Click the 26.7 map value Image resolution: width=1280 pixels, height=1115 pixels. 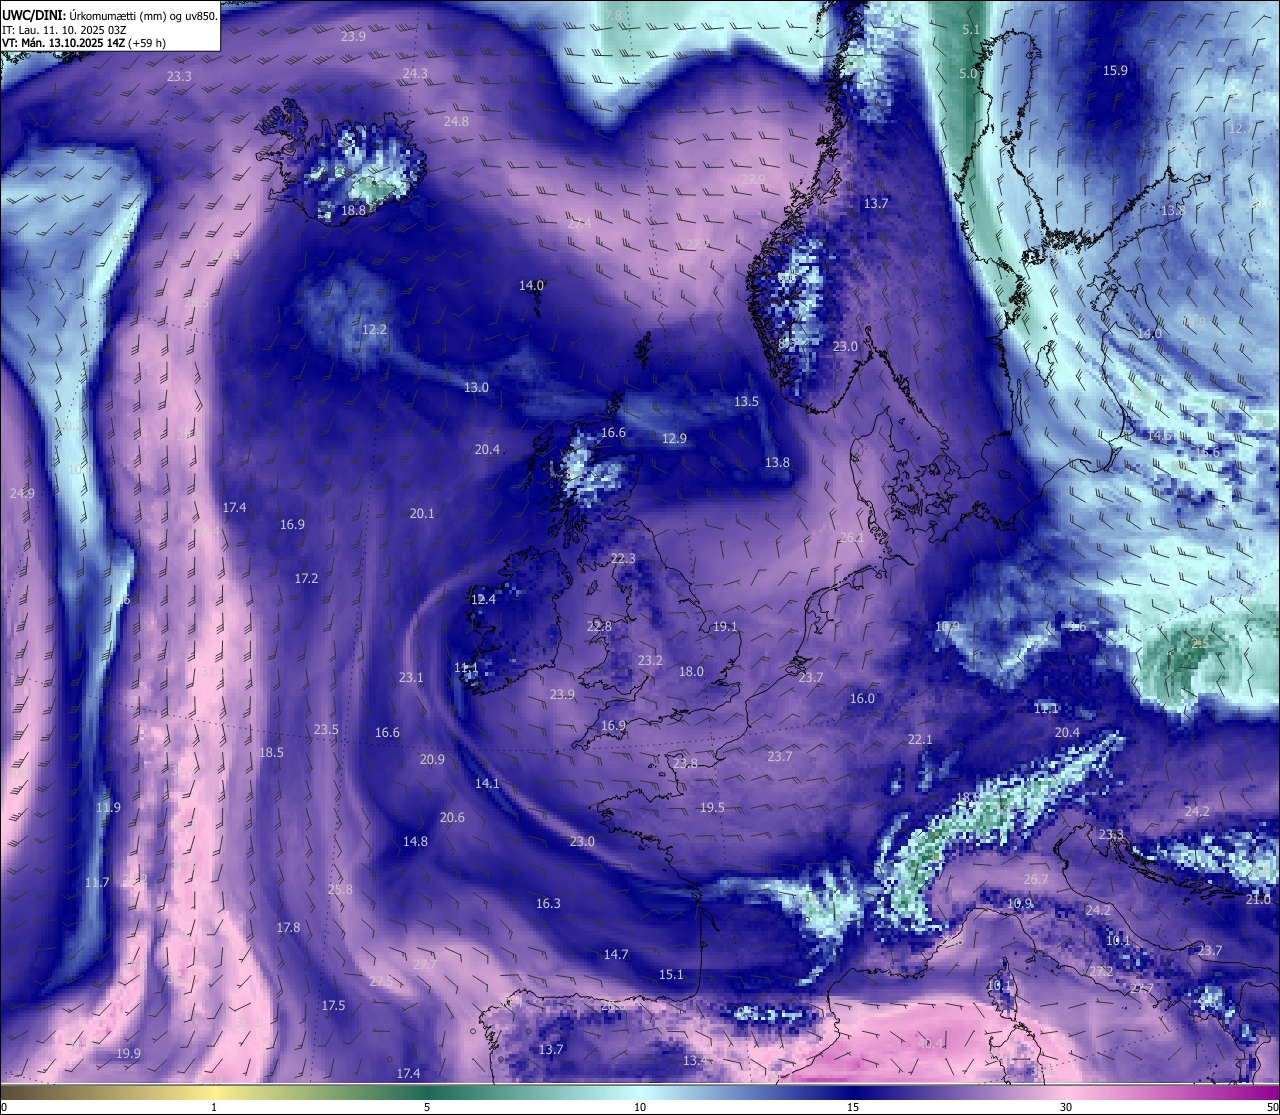[x=1036, y=879]
